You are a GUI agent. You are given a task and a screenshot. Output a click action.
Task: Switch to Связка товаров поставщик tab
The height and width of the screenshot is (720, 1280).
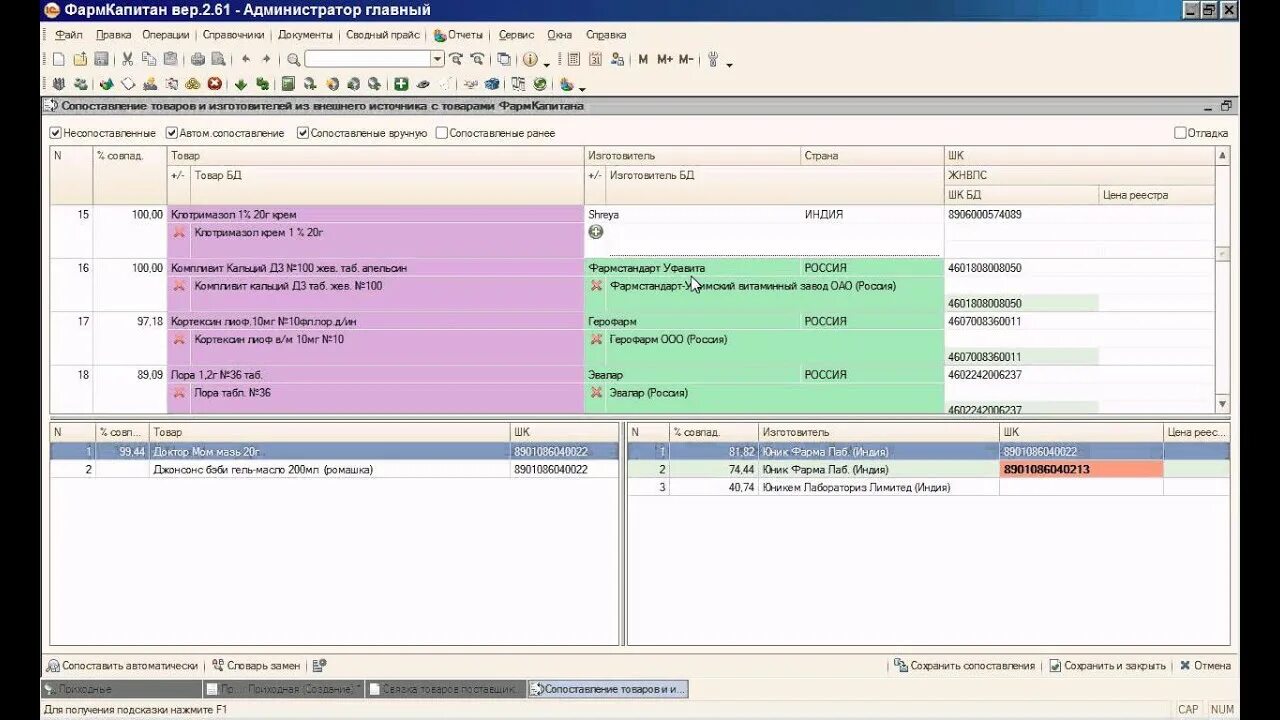click(444, 689)
